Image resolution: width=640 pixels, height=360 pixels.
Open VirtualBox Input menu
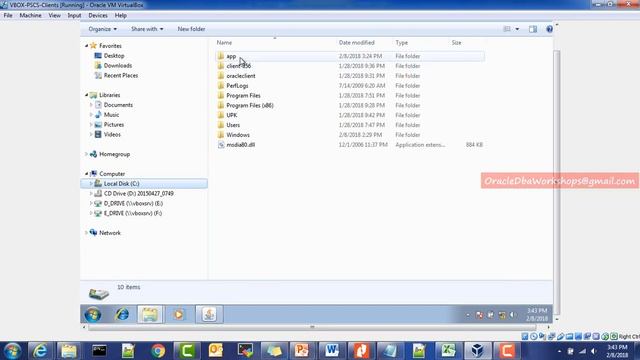pyautogui.click(x=74, y=16)
